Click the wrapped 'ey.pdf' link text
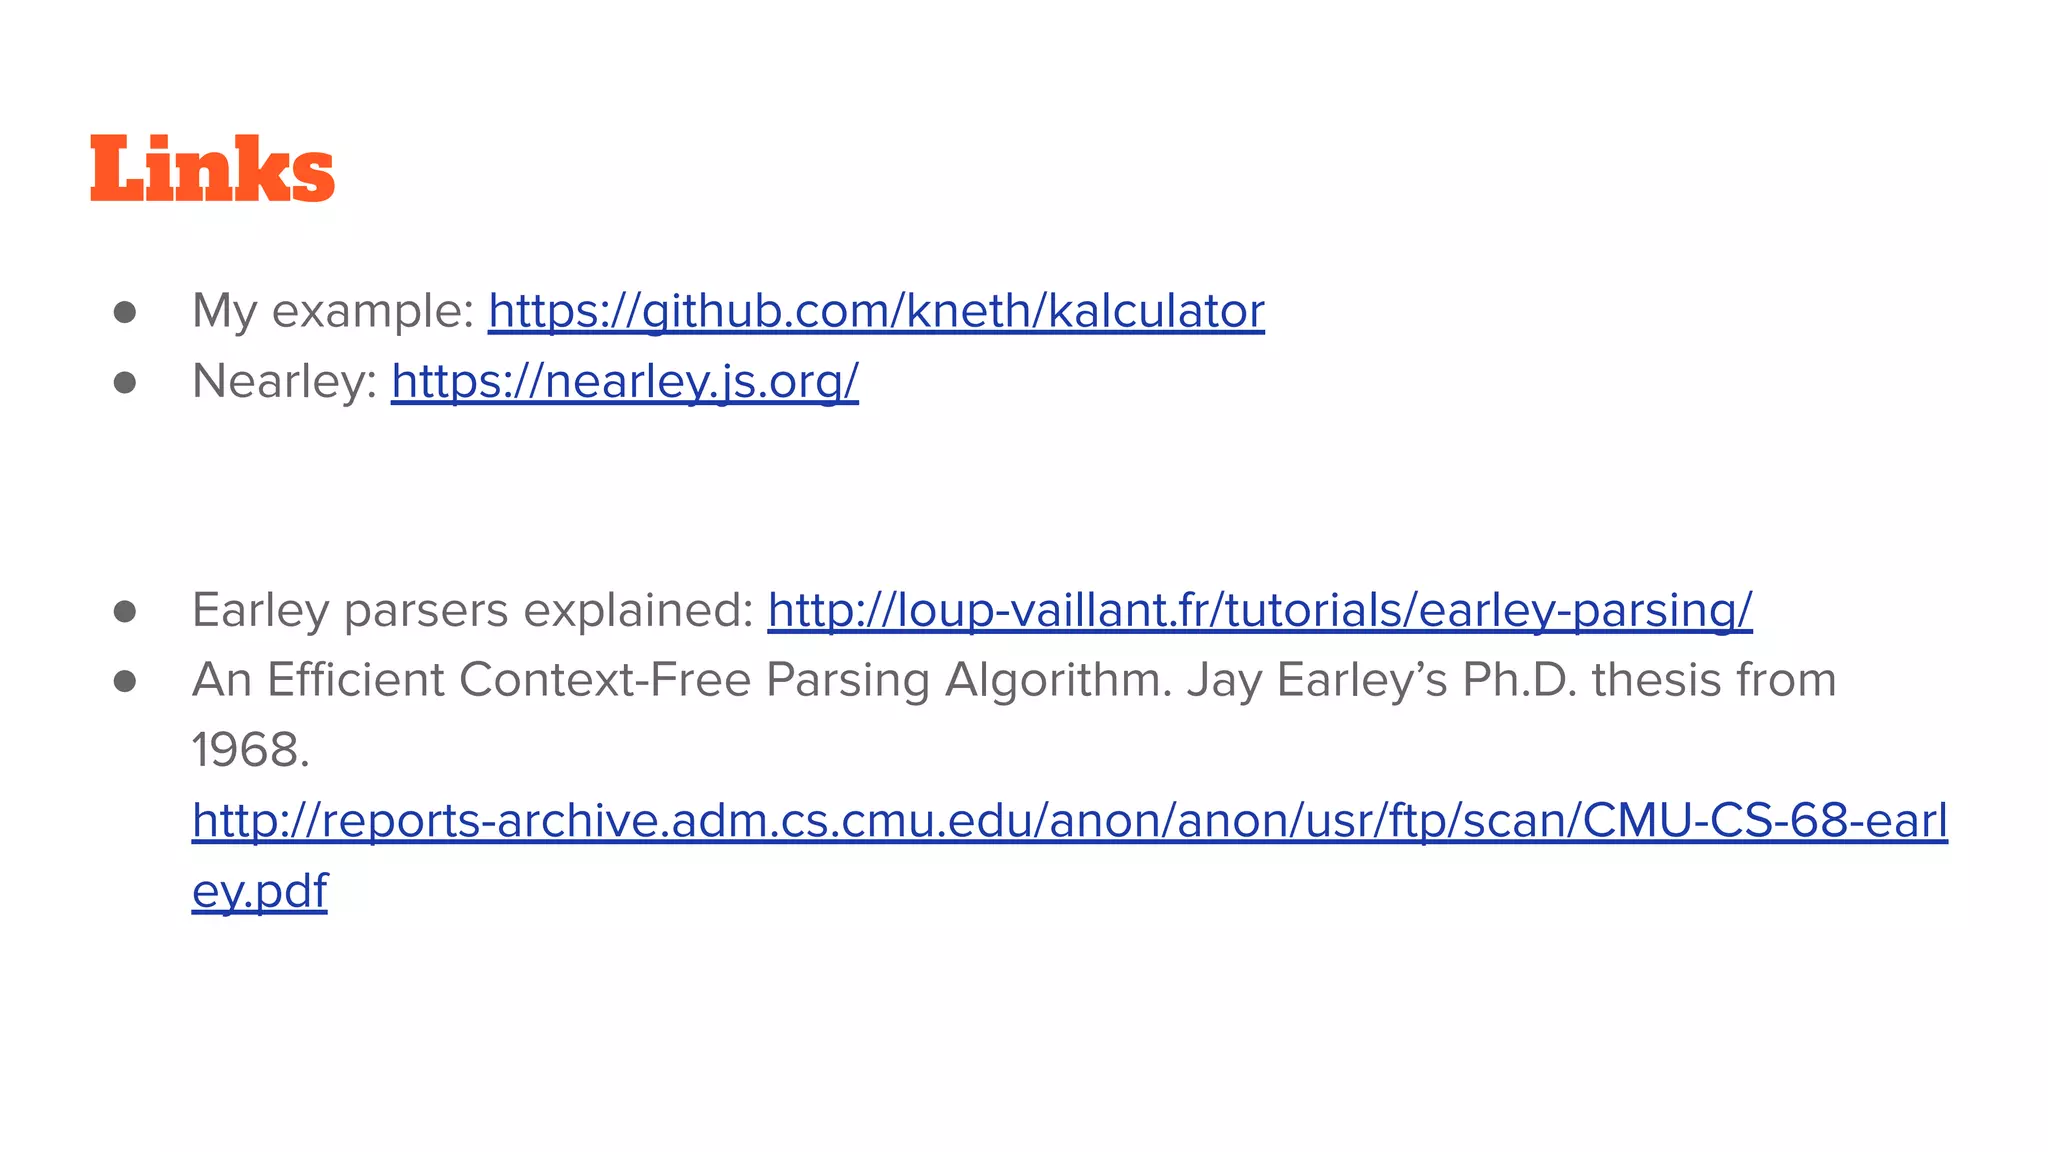2048x1152 pixels. pyautogui.click(x=260, y=891)
